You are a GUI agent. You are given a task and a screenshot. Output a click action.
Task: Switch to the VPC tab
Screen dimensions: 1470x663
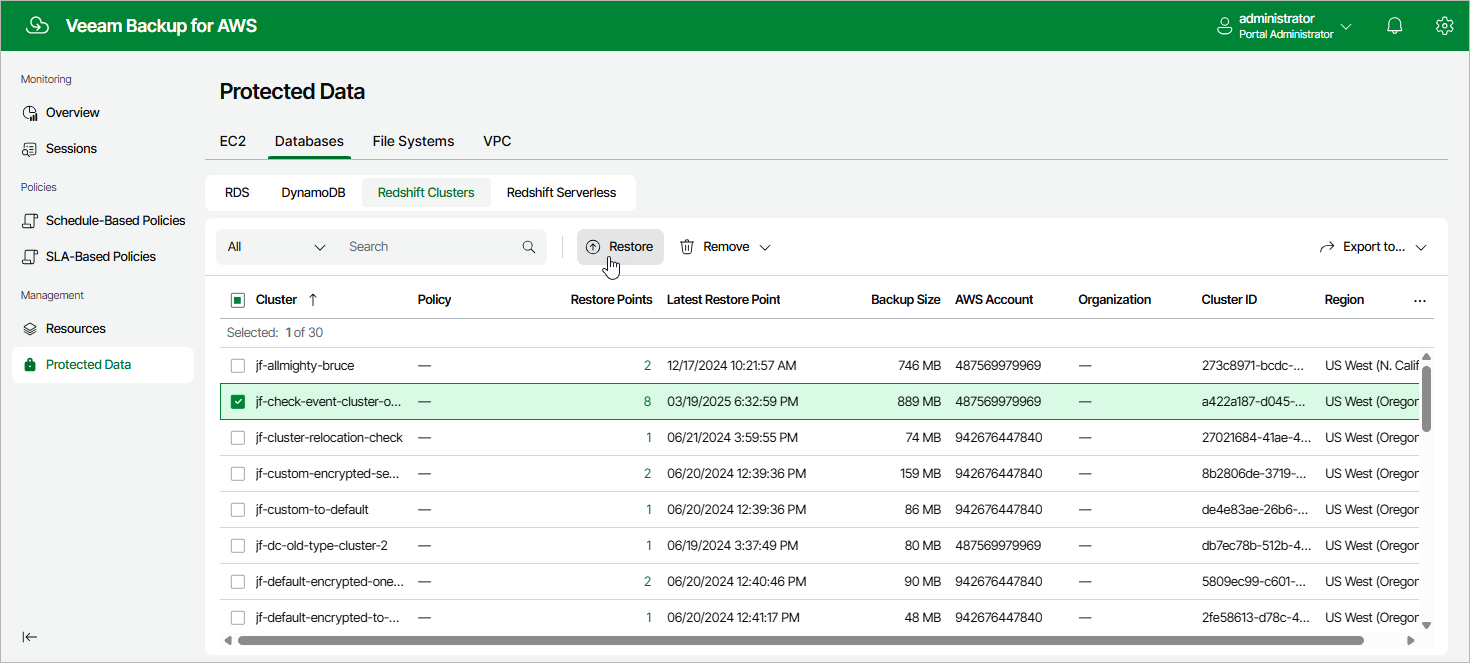(x=497, y=141)
